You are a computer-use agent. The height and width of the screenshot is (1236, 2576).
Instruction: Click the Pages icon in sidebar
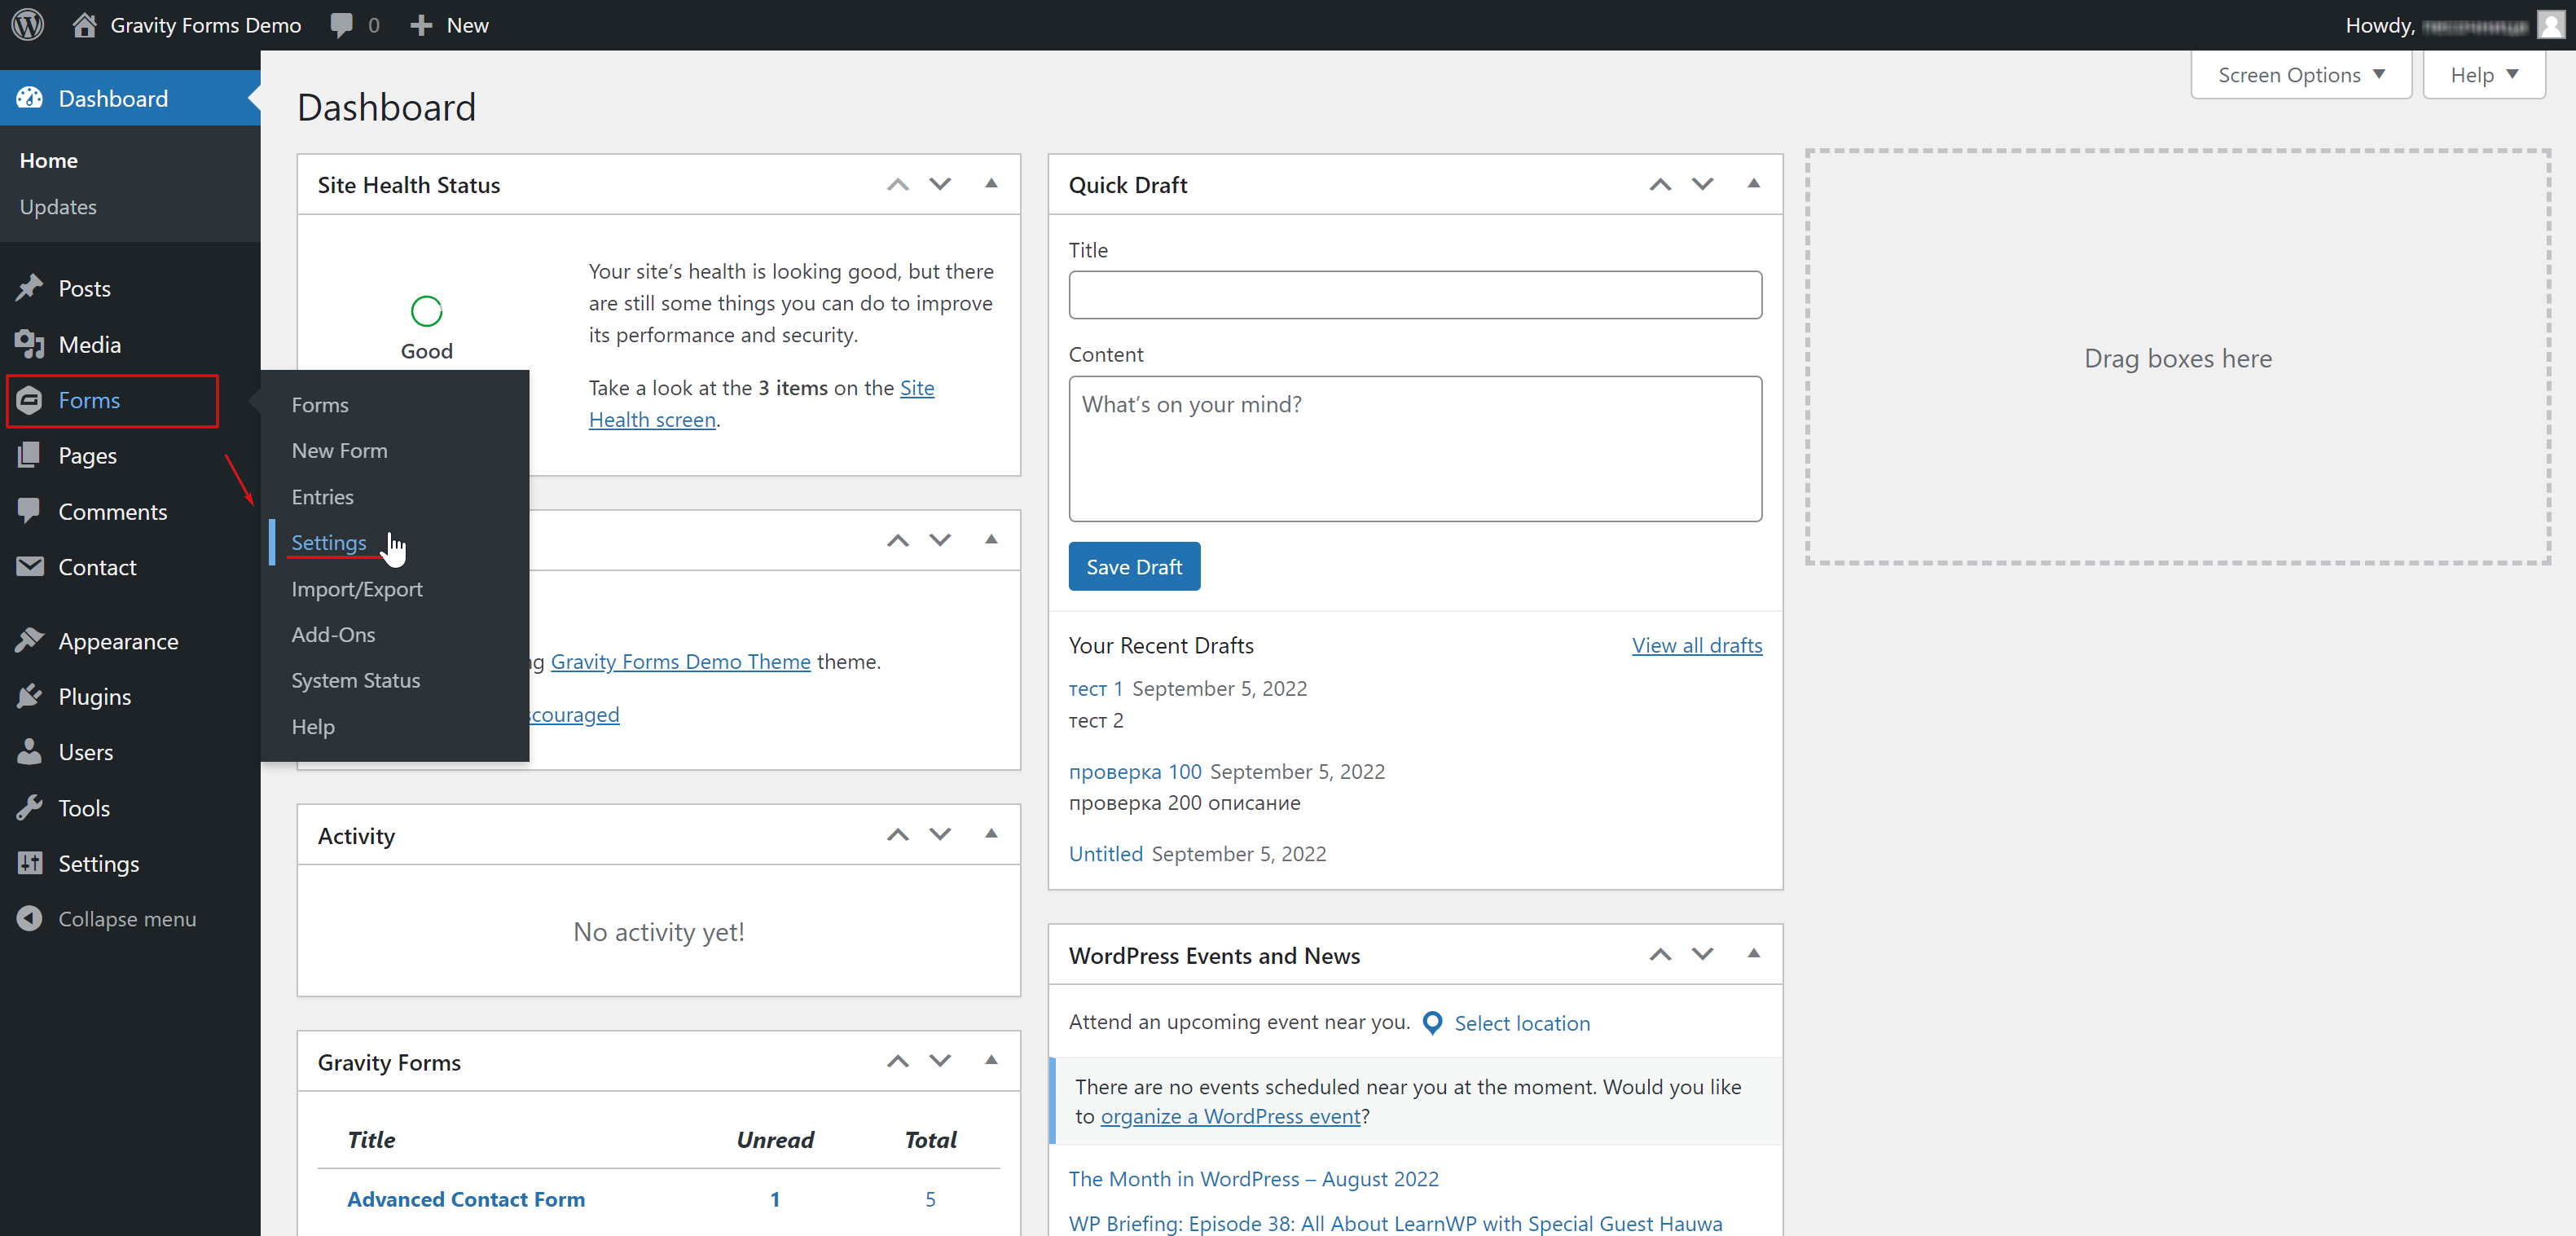[29, 455]
